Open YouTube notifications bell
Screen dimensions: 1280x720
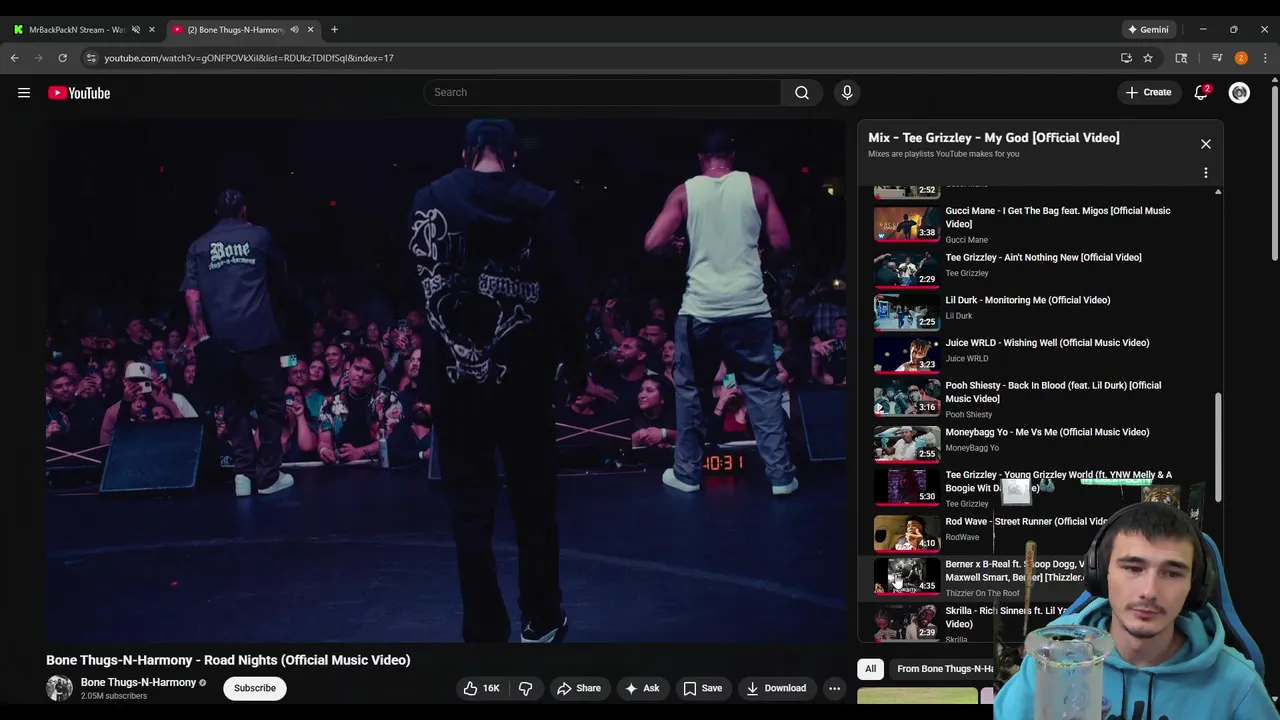click(x=1201, y=93)
